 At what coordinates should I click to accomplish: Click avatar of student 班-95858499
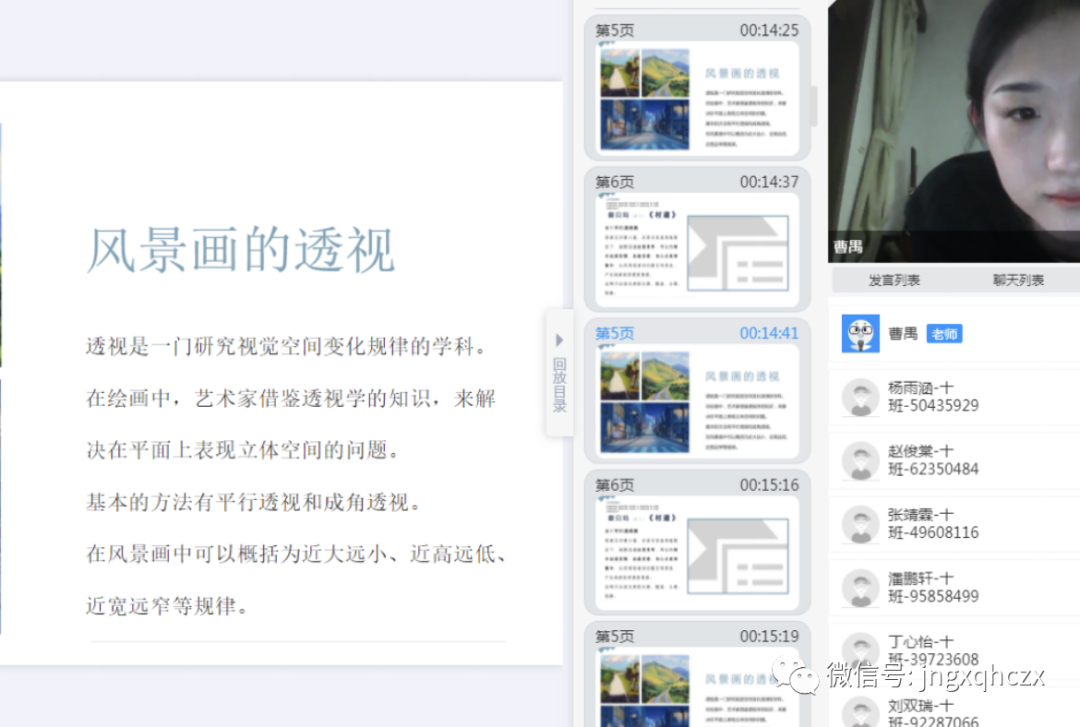point(860,588)
